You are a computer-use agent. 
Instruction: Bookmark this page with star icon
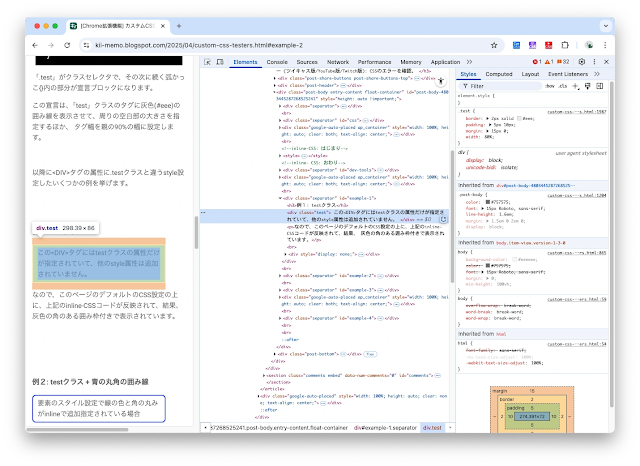pos(494,45)
